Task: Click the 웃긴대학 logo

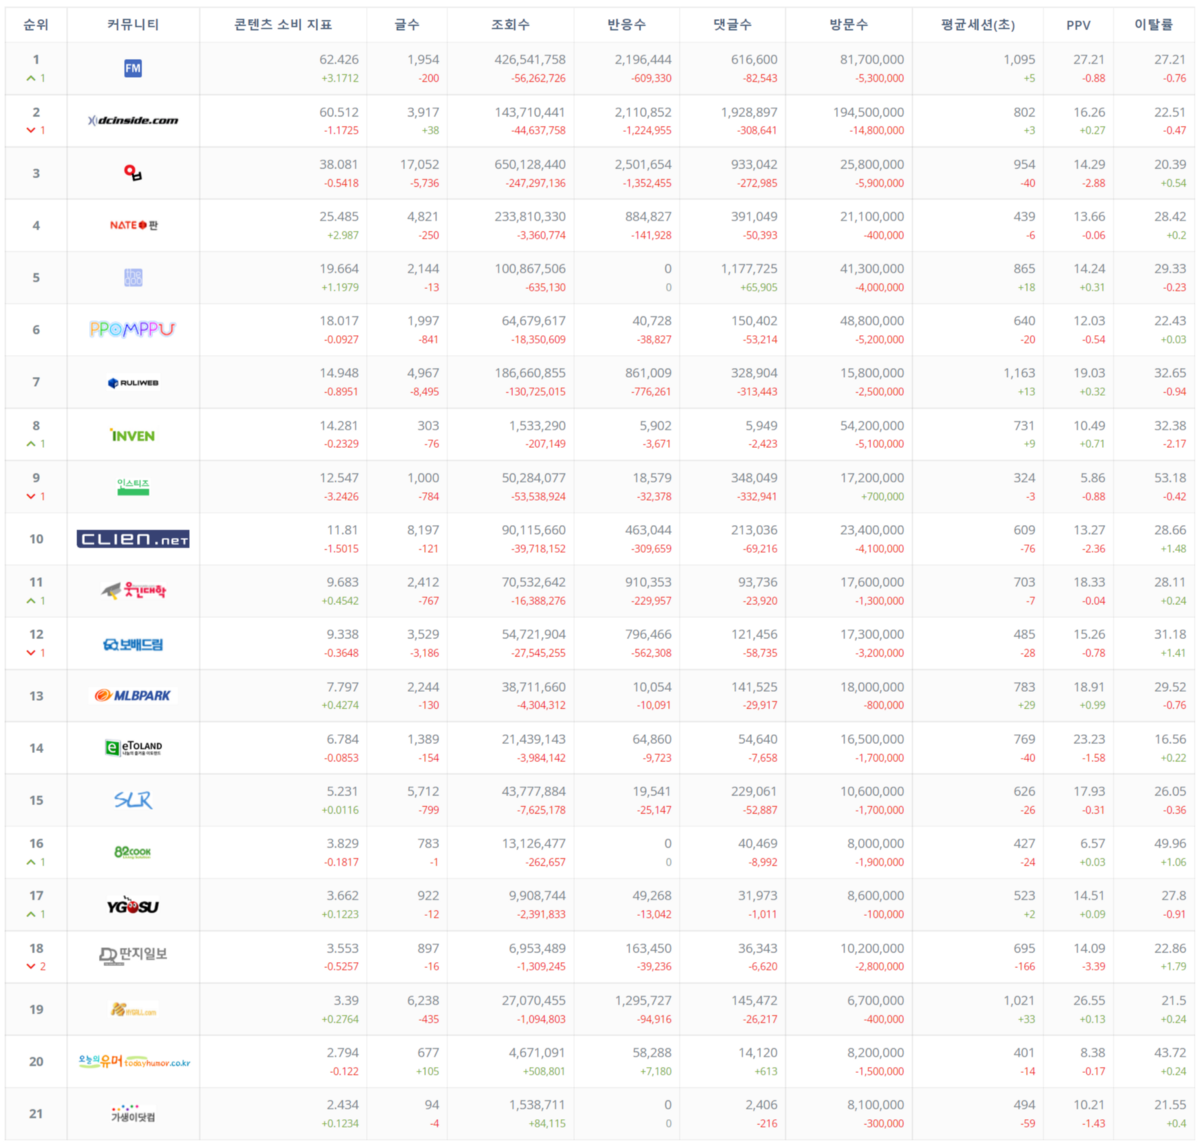Action: point(133,591)
